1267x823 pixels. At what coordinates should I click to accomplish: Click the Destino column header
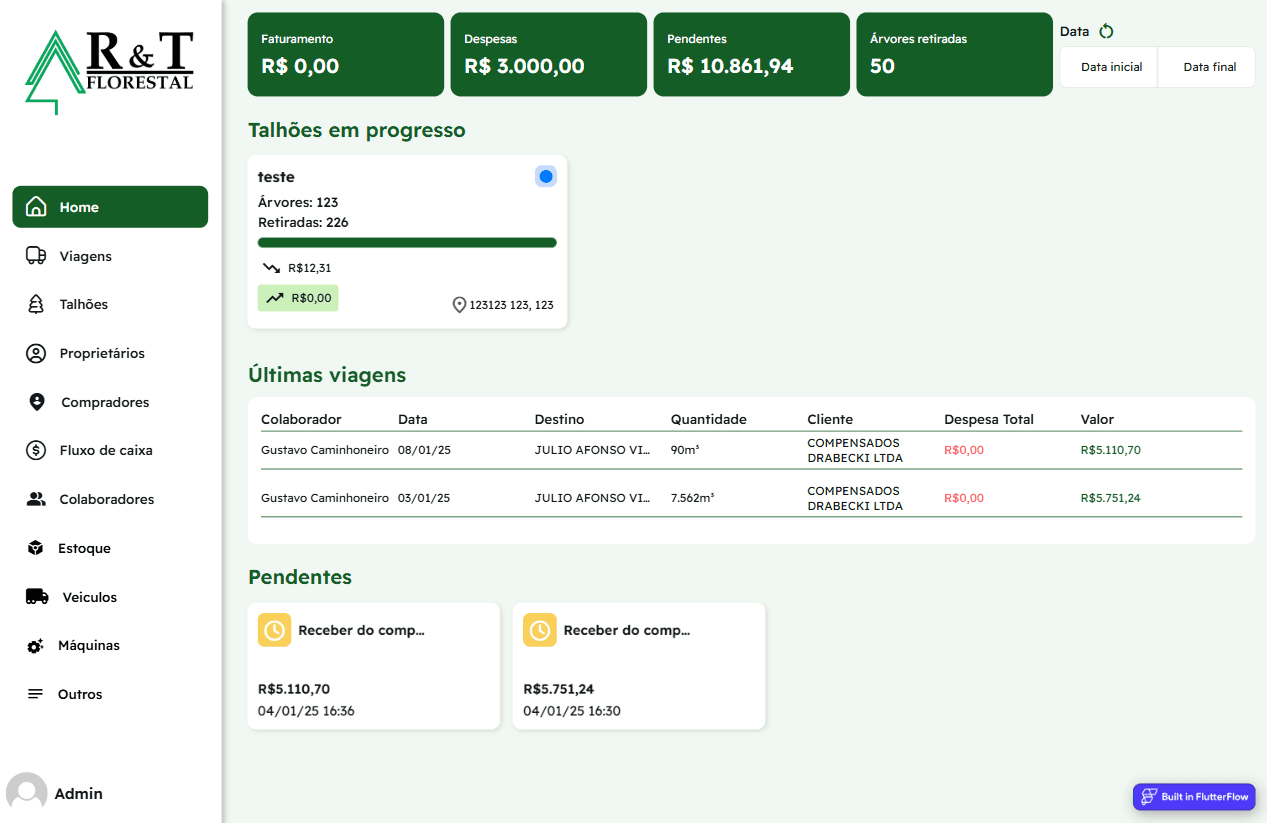pyautogui.click(x=560, y=419)
